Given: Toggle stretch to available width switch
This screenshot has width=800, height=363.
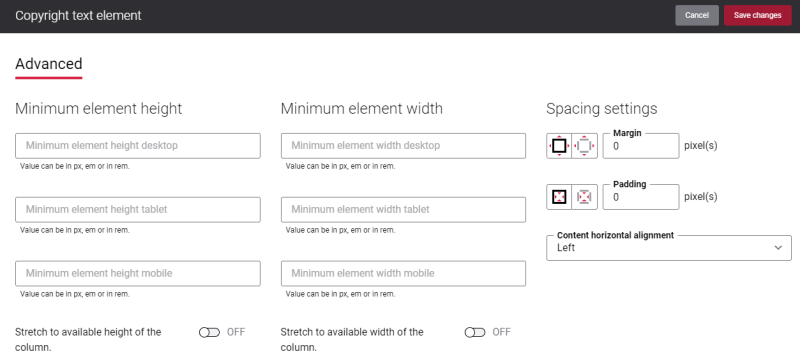Looking at the screenshot, I should click(x=475, y=332).
